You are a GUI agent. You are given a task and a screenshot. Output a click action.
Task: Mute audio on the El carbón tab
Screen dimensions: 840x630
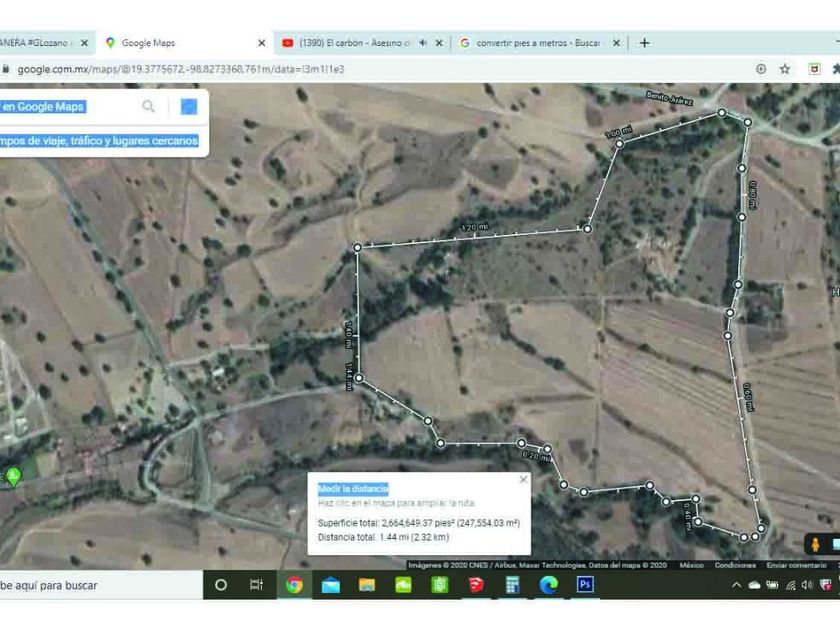coord(423,43)
